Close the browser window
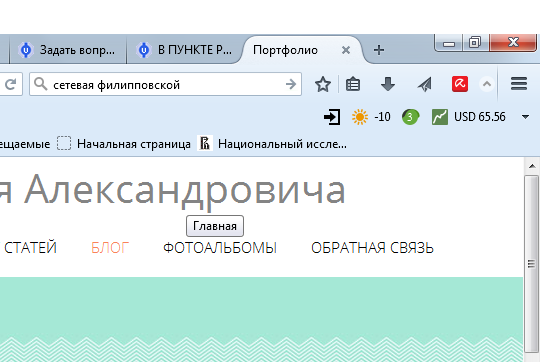This screenshot has height=362, width=540. coord(513,42)
